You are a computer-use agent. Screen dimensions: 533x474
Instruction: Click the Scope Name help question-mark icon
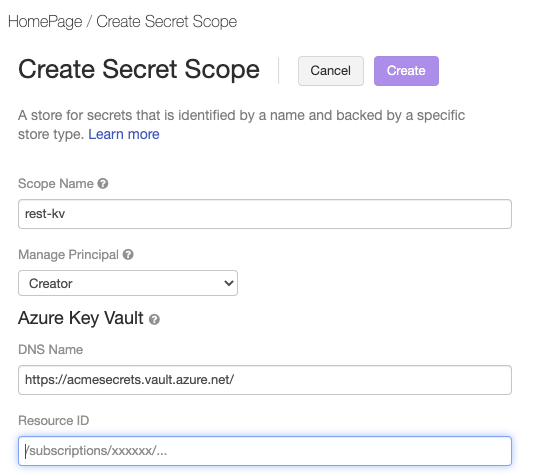tap(103, 184)
